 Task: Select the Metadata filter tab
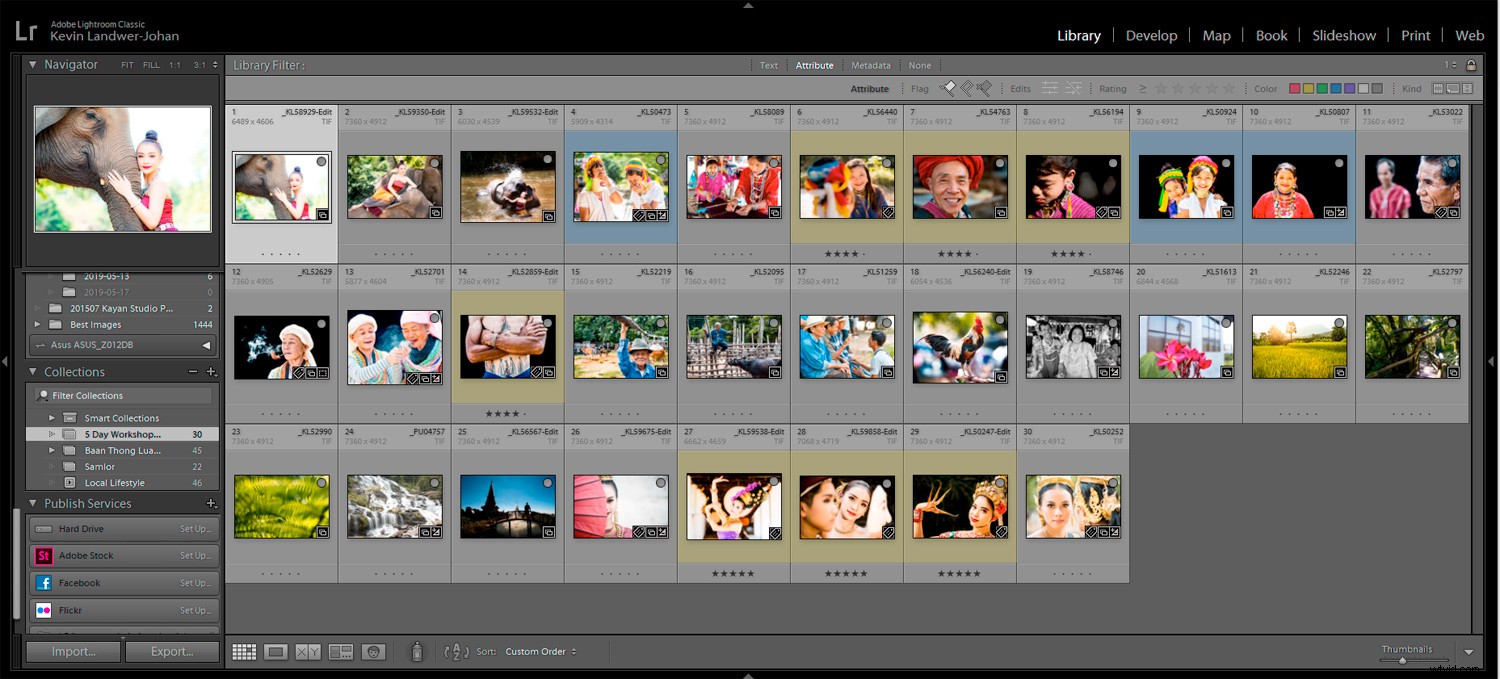(x=870, y=64)
